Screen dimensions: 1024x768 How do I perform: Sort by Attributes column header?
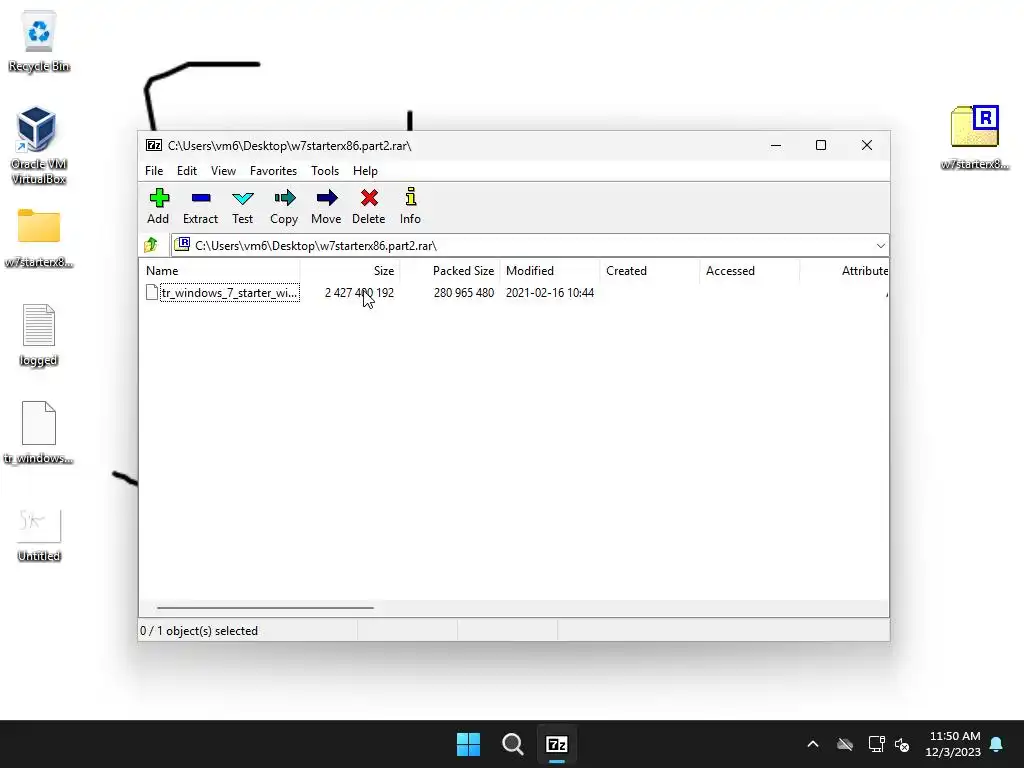click(844, 270)
